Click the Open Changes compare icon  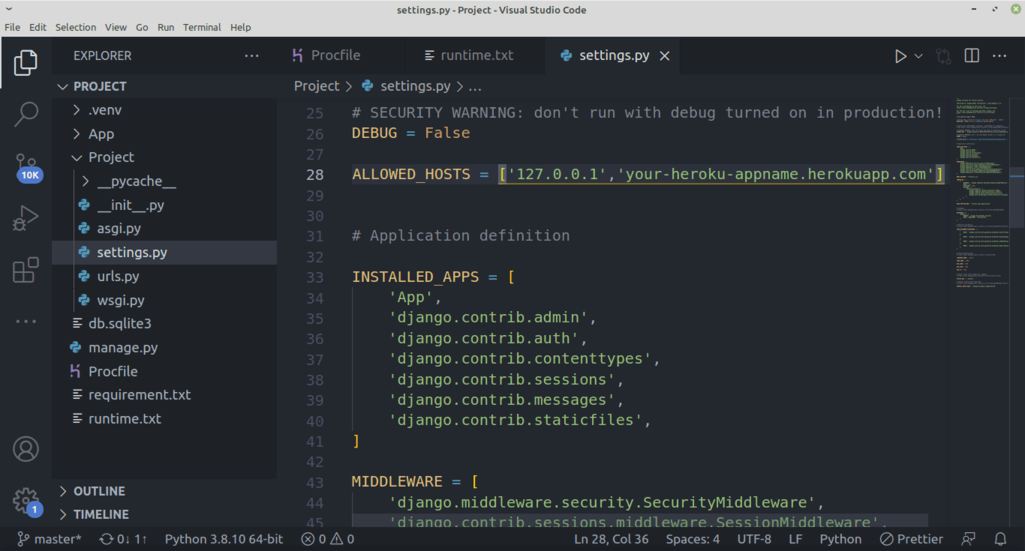point(943,56)
